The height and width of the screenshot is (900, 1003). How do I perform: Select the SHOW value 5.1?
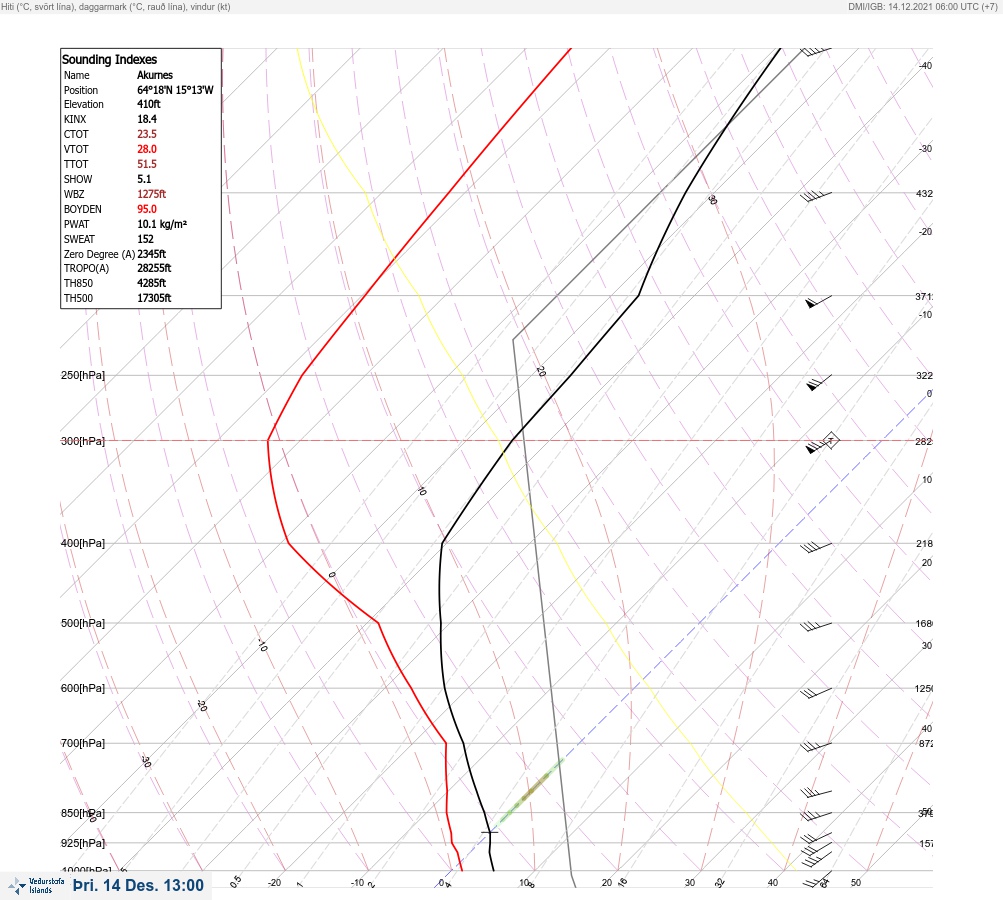tap(144, 179)
